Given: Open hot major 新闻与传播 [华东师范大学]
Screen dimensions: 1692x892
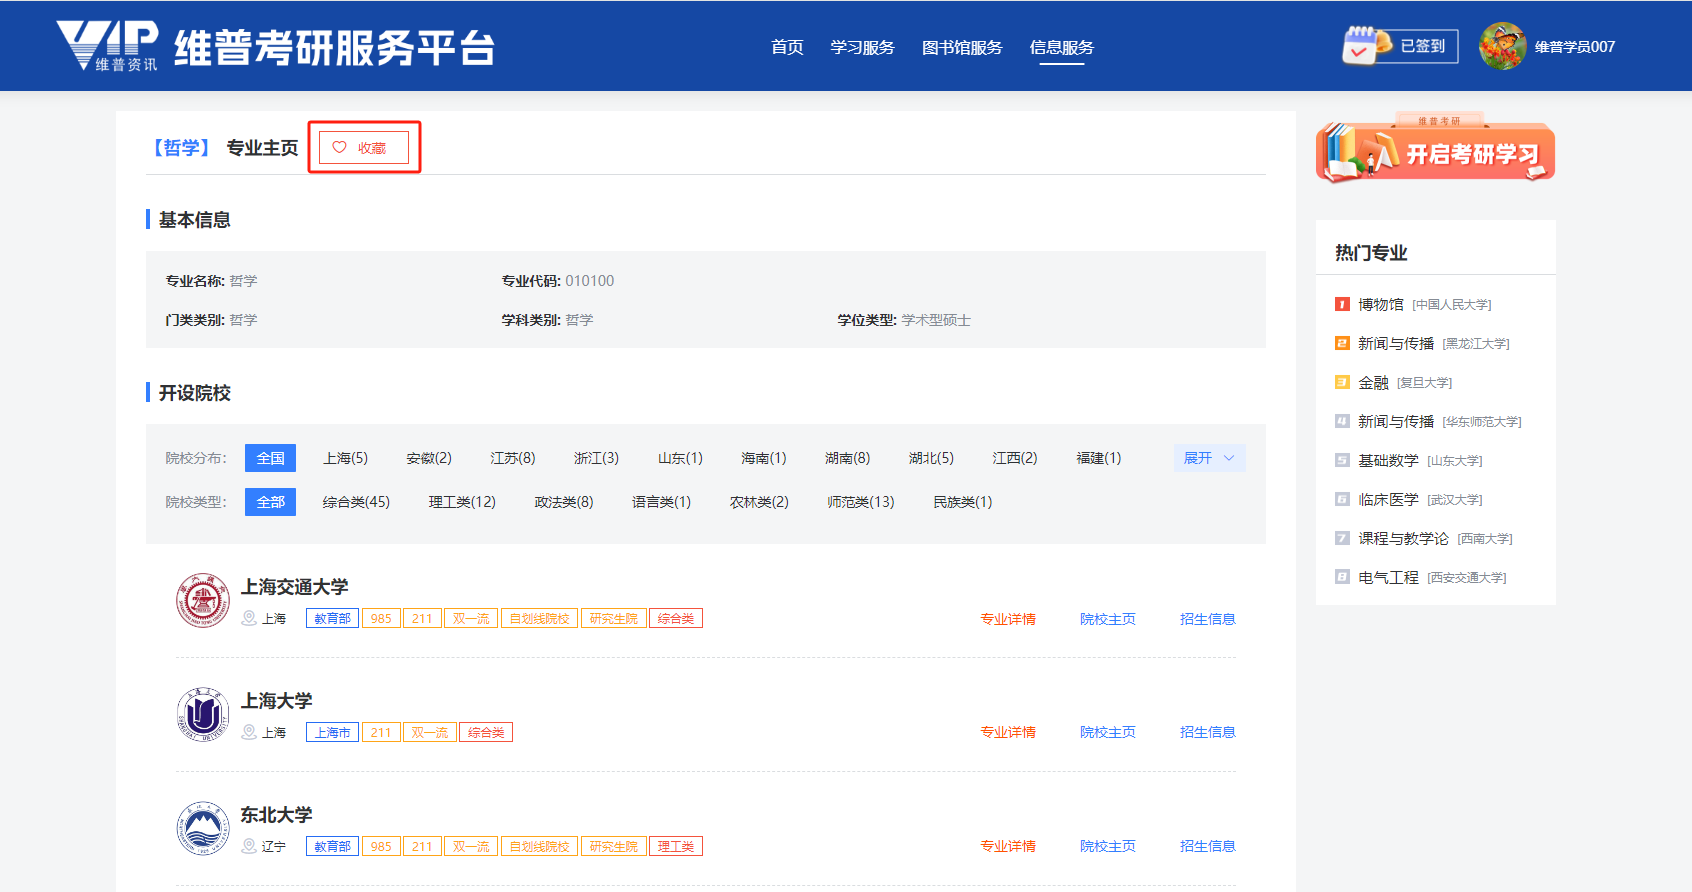Looking at the screenshot, I should point(1439,421).
